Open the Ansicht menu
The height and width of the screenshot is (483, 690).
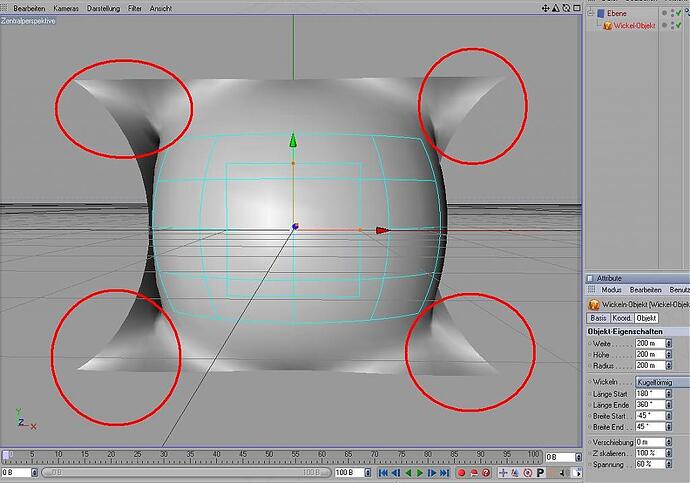(x=161, y=8)
